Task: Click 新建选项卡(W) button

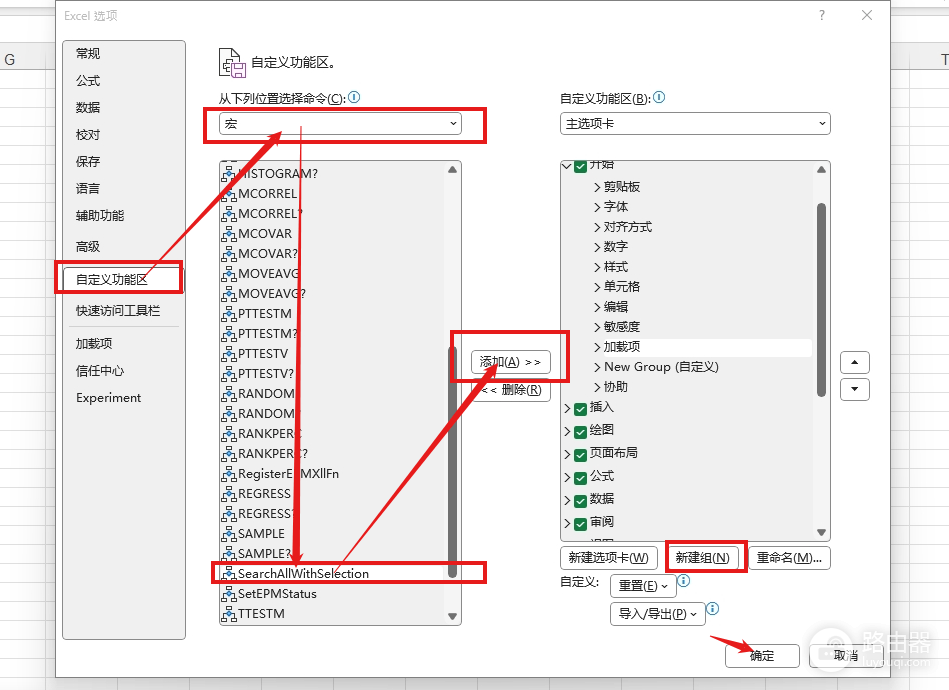Action: [x=609, y=557]
